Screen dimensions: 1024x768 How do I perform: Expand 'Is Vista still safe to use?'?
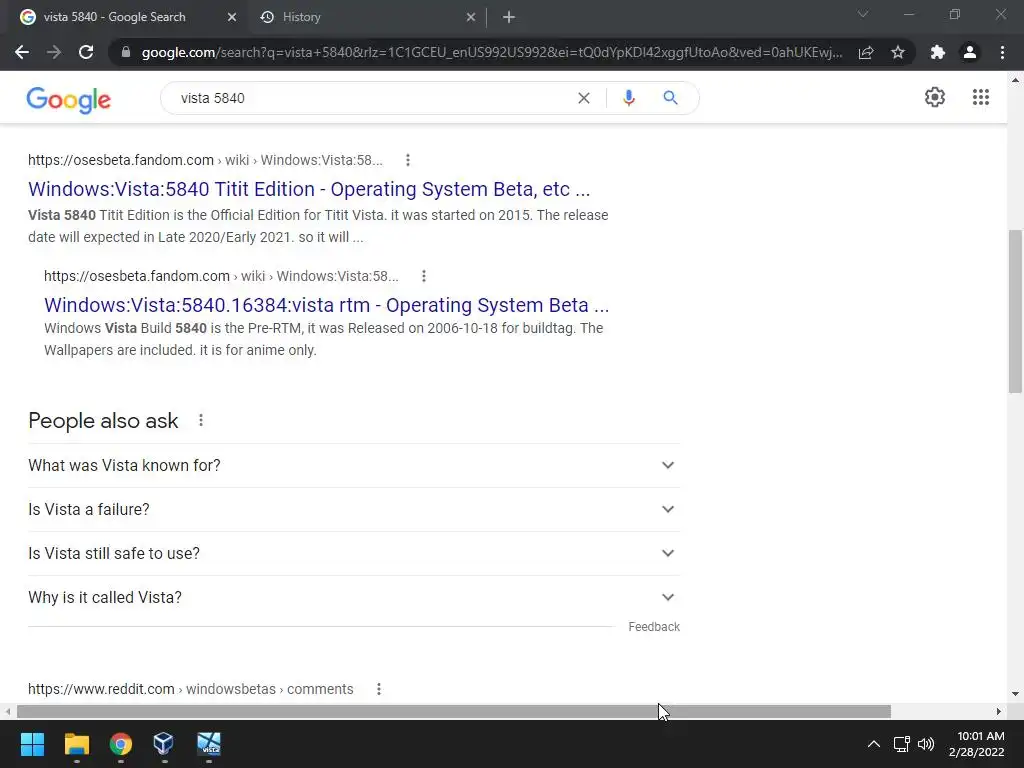[354, 553]
